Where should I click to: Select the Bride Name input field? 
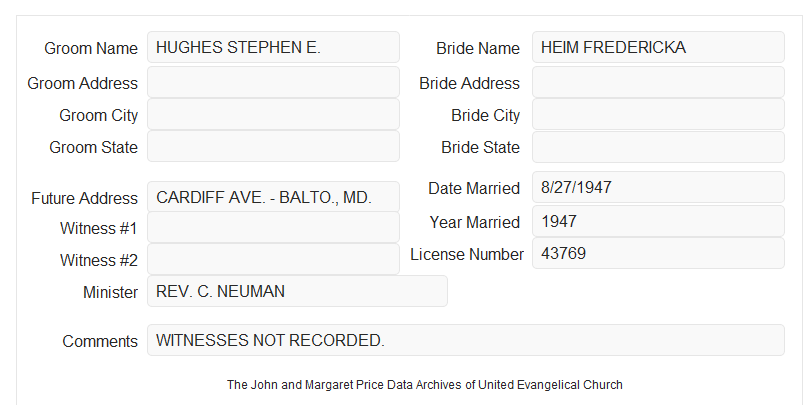click(658, 47)
